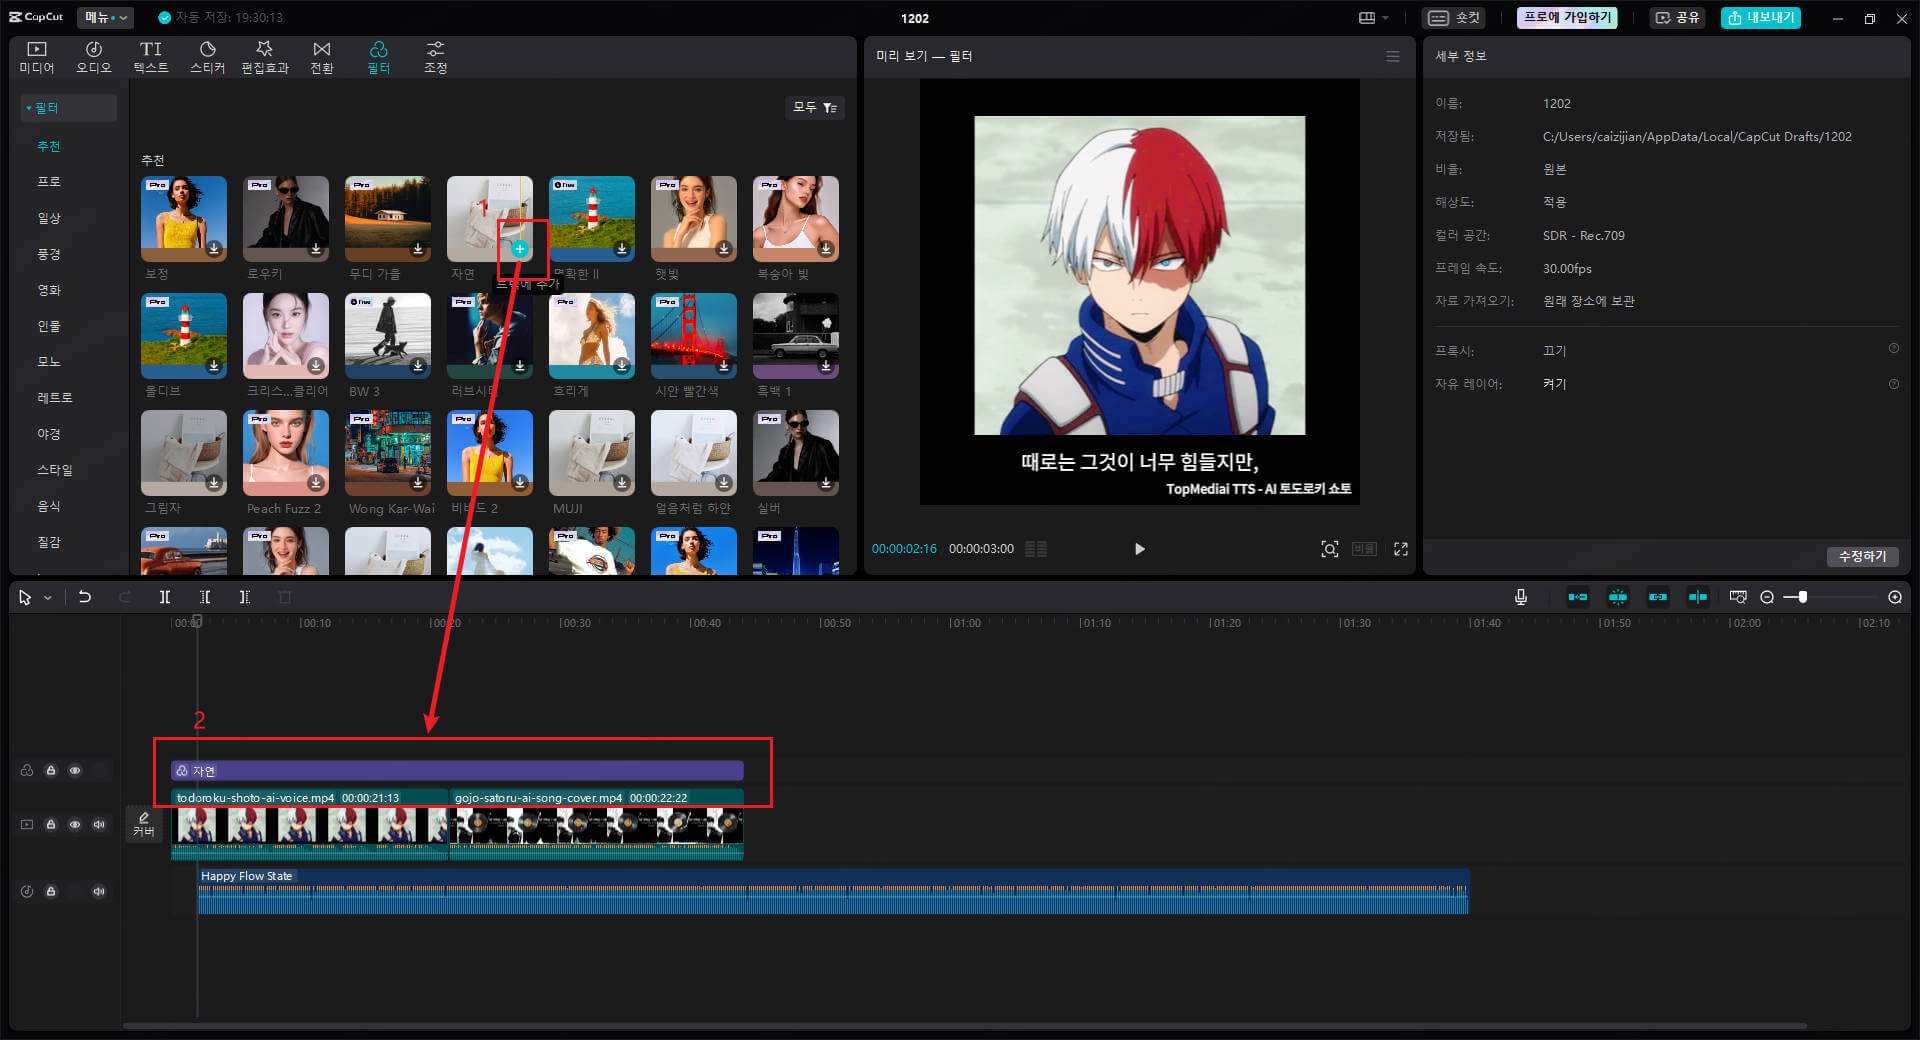Switch to the 조정 tab
The image size is (1920, 1040).
[435, 58]
